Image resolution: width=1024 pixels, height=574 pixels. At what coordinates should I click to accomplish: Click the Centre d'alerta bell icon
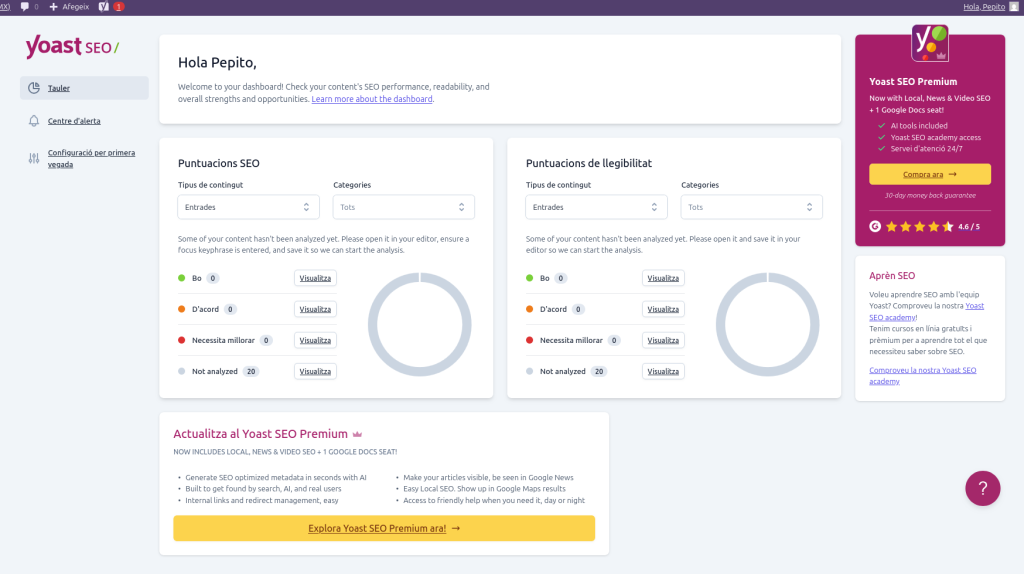(x=34, y=121)
